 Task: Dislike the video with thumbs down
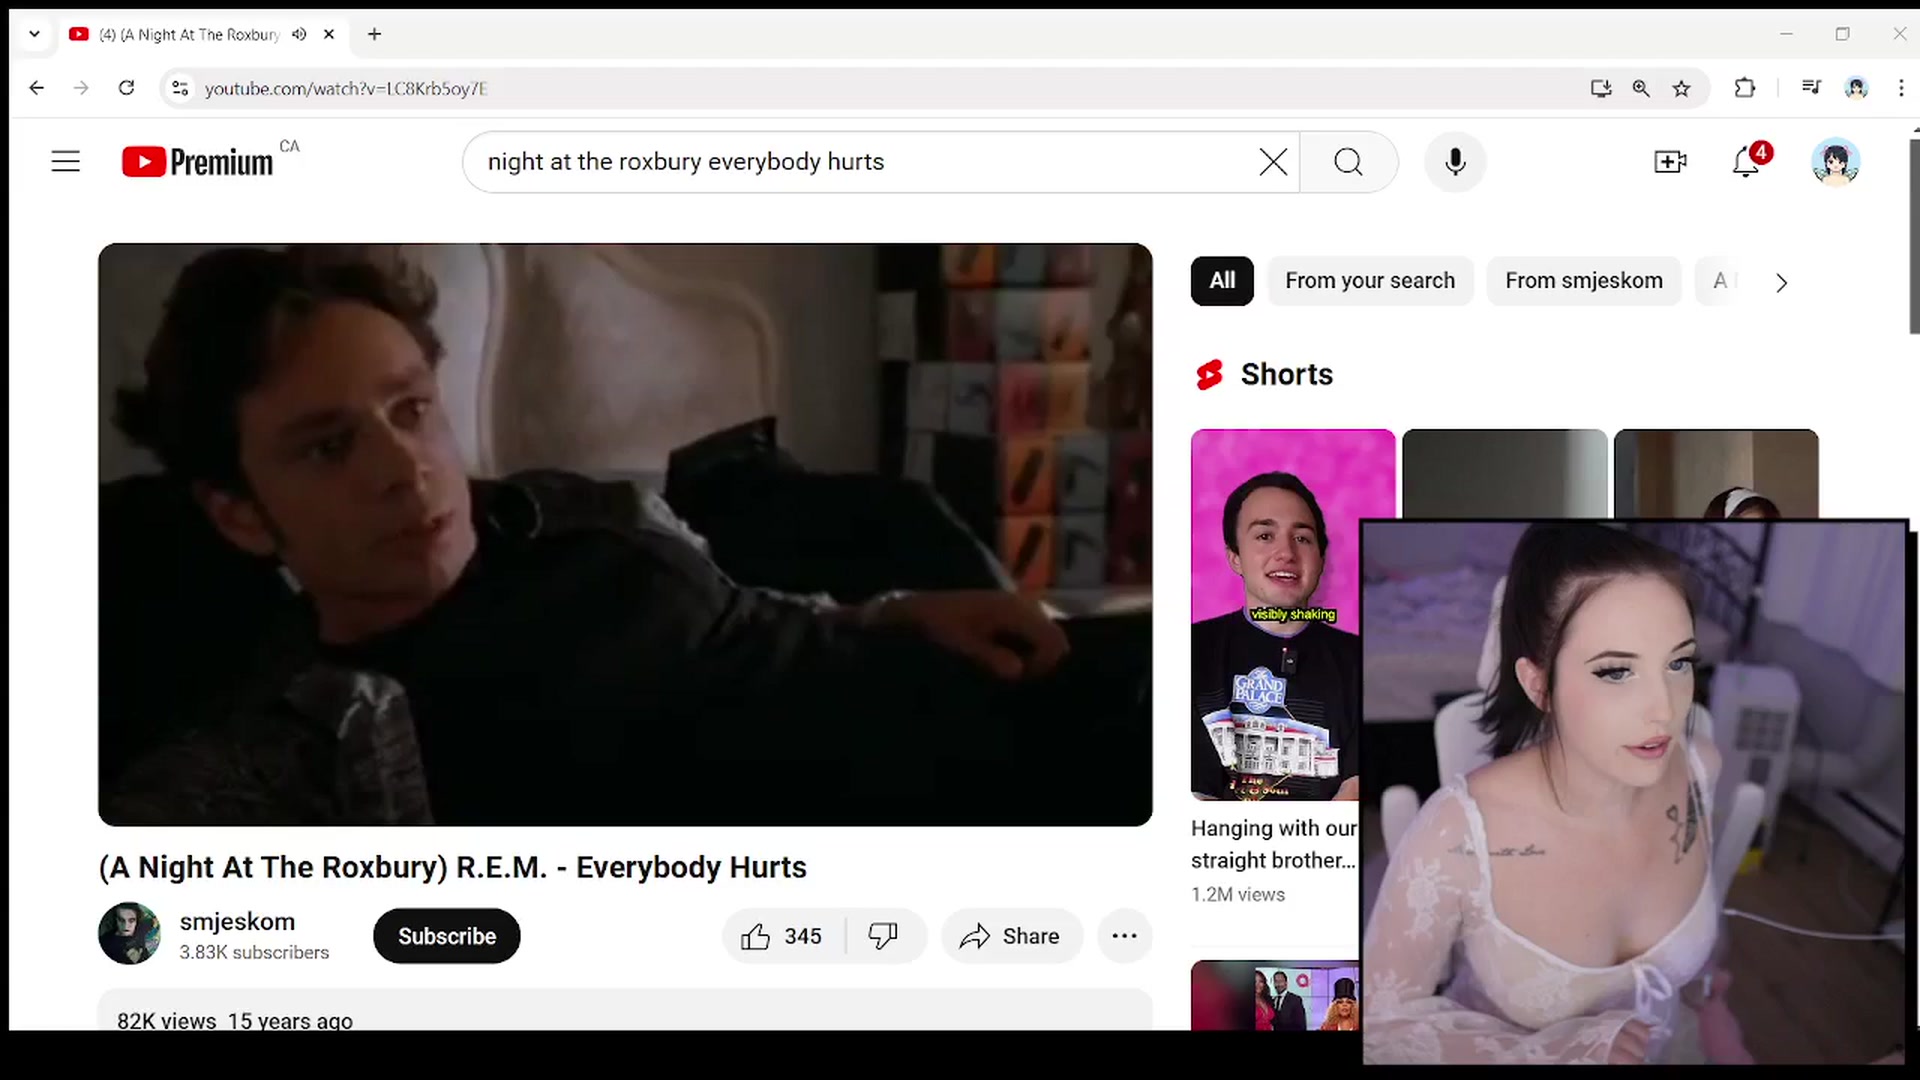883,936
